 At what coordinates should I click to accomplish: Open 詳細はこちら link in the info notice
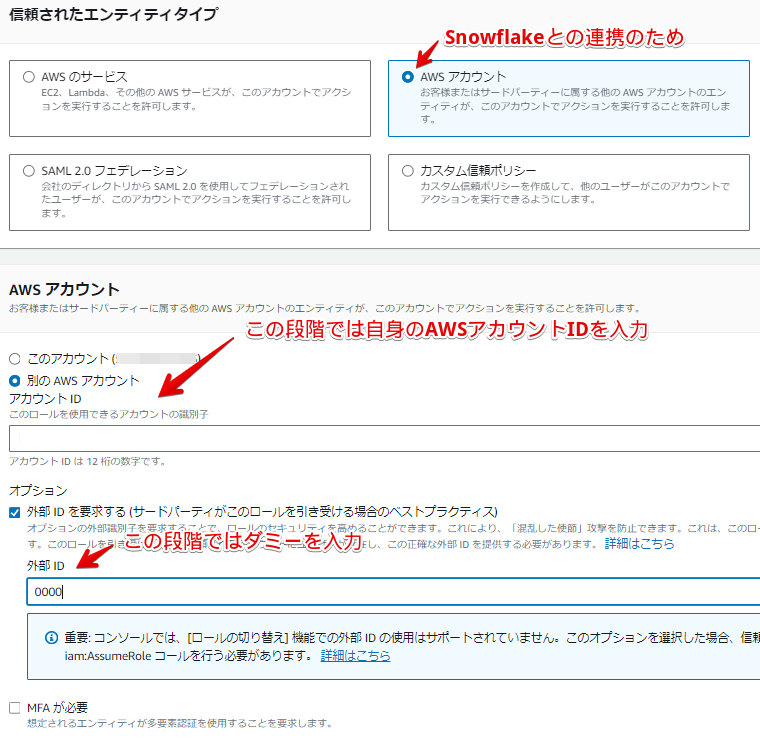[355, 656]
